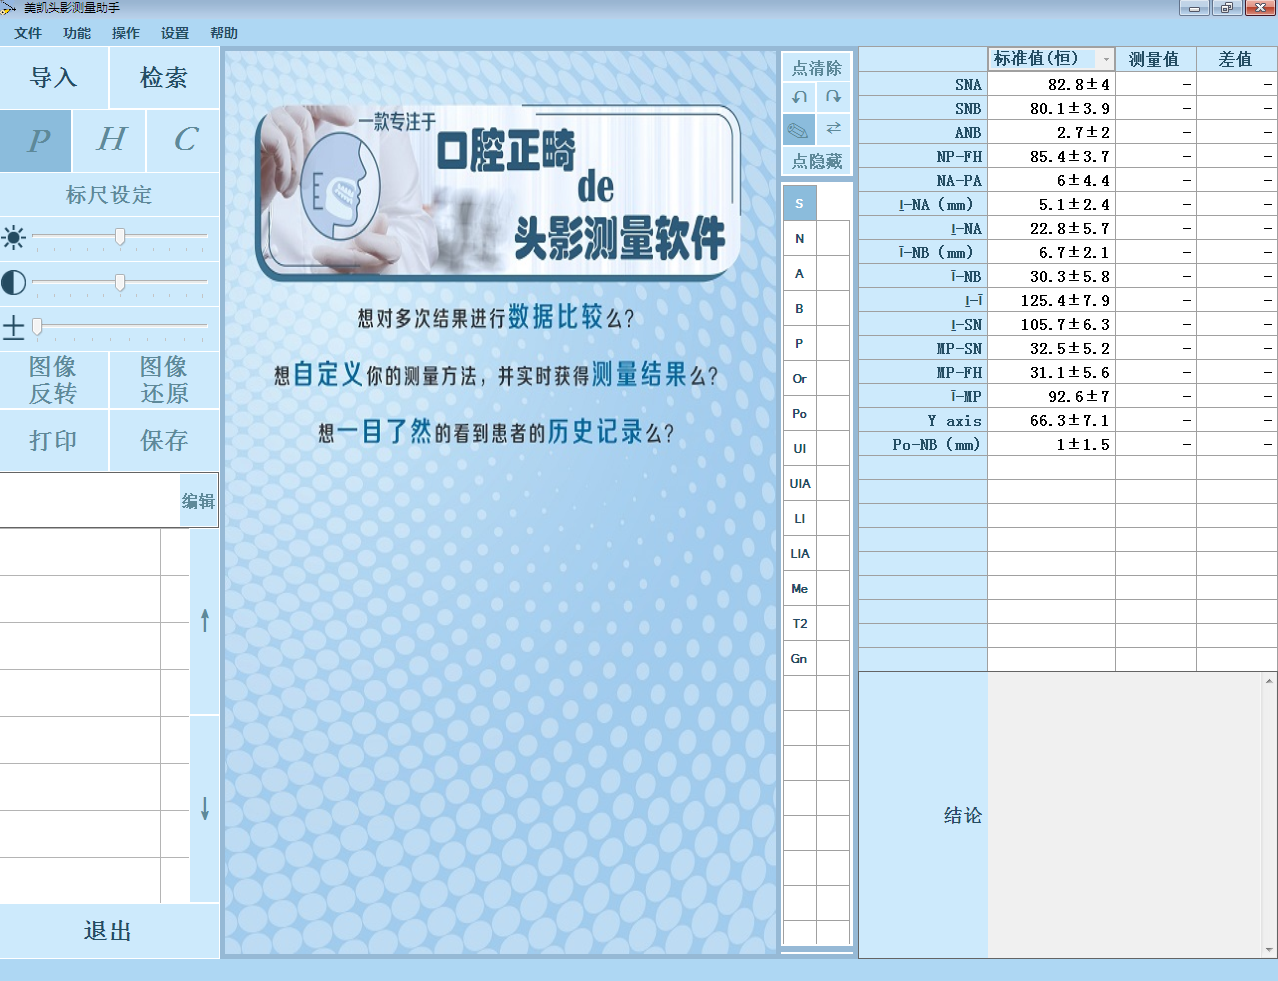Select landmark point Gn

tap(799, 658)
